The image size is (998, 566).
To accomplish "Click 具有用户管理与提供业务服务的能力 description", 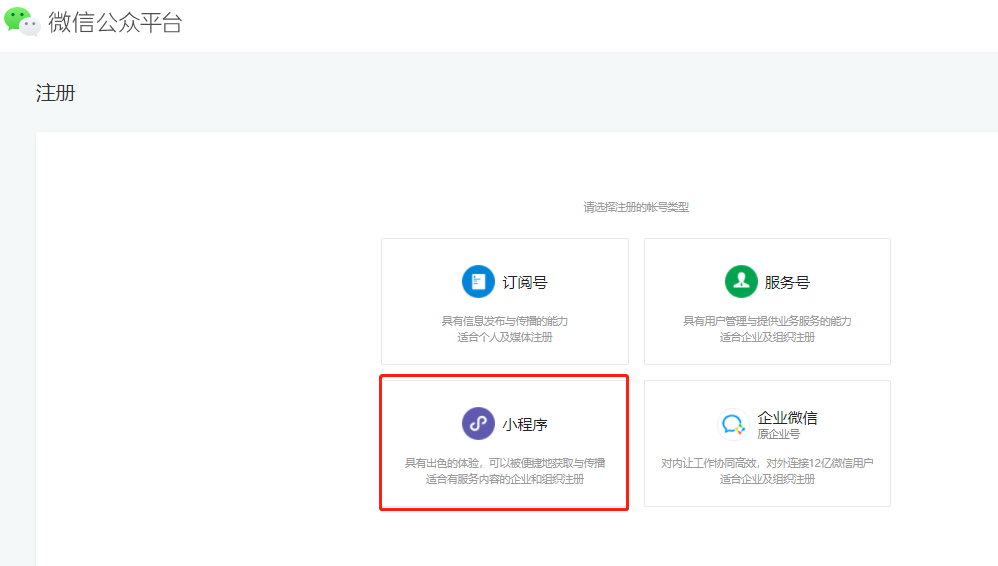I will click(x=767, y=321).
